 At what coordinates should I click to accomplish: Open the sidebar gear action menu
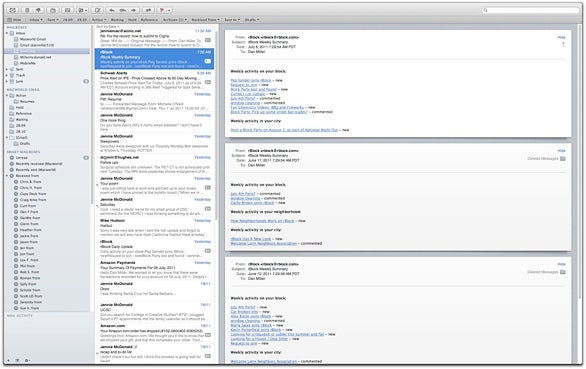pyautogui.click(x=27, y=360)
